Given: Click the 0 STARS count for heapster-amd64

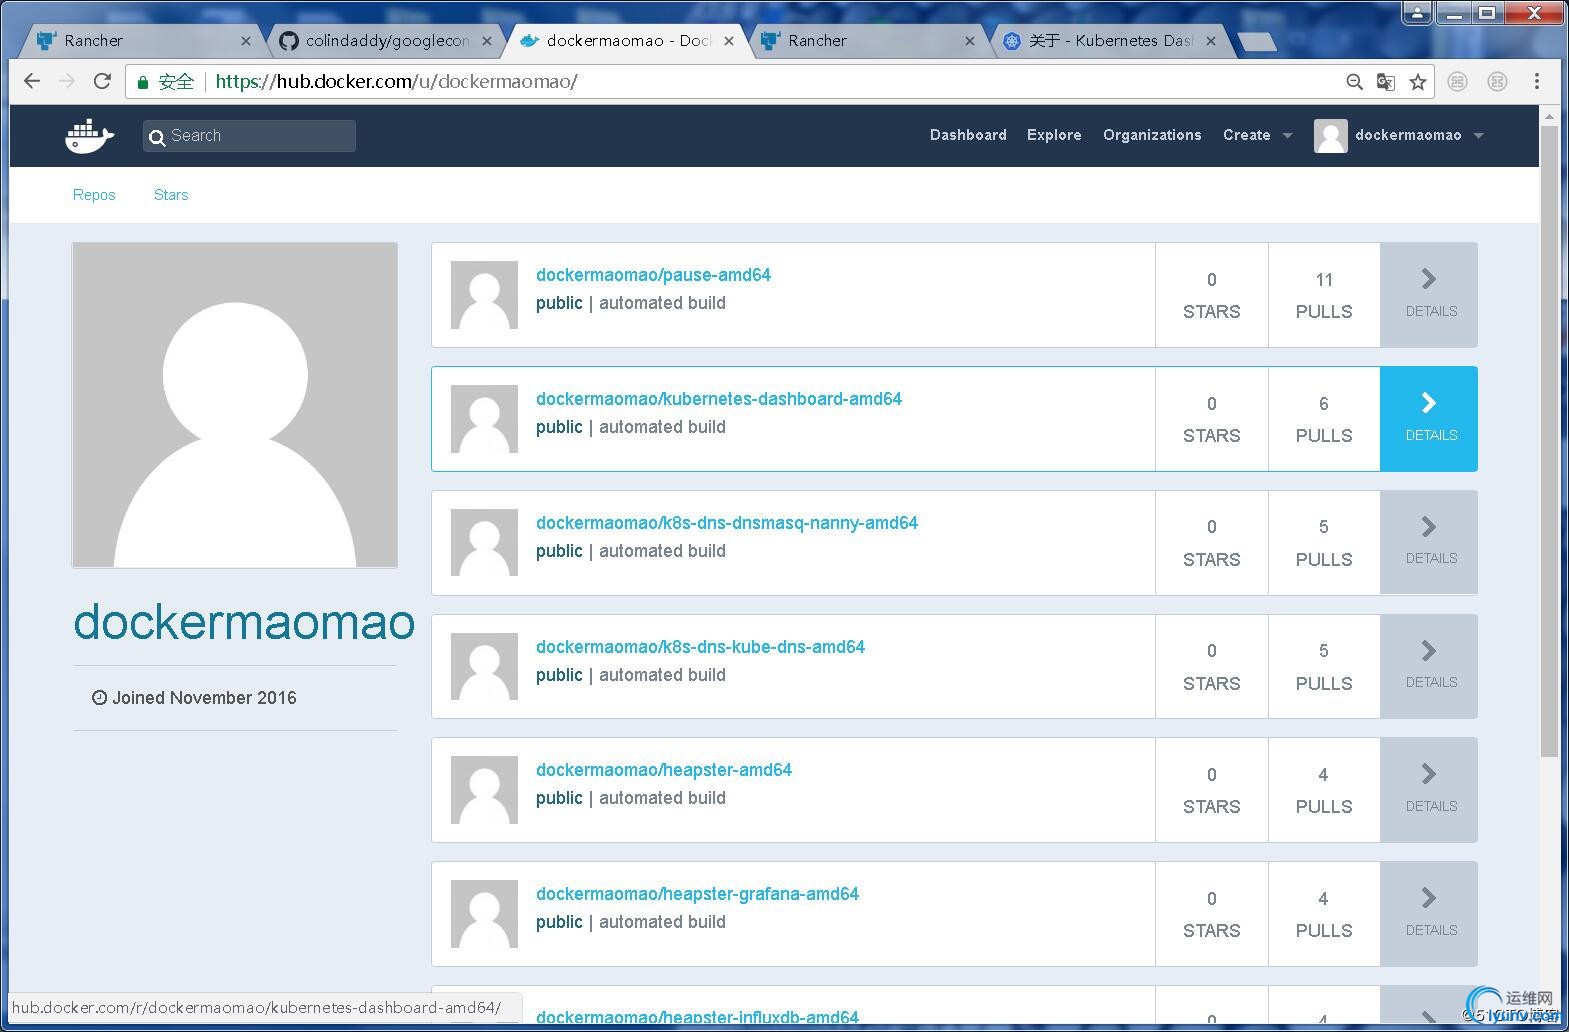Looking at the screenshot, I should 1212,790.
